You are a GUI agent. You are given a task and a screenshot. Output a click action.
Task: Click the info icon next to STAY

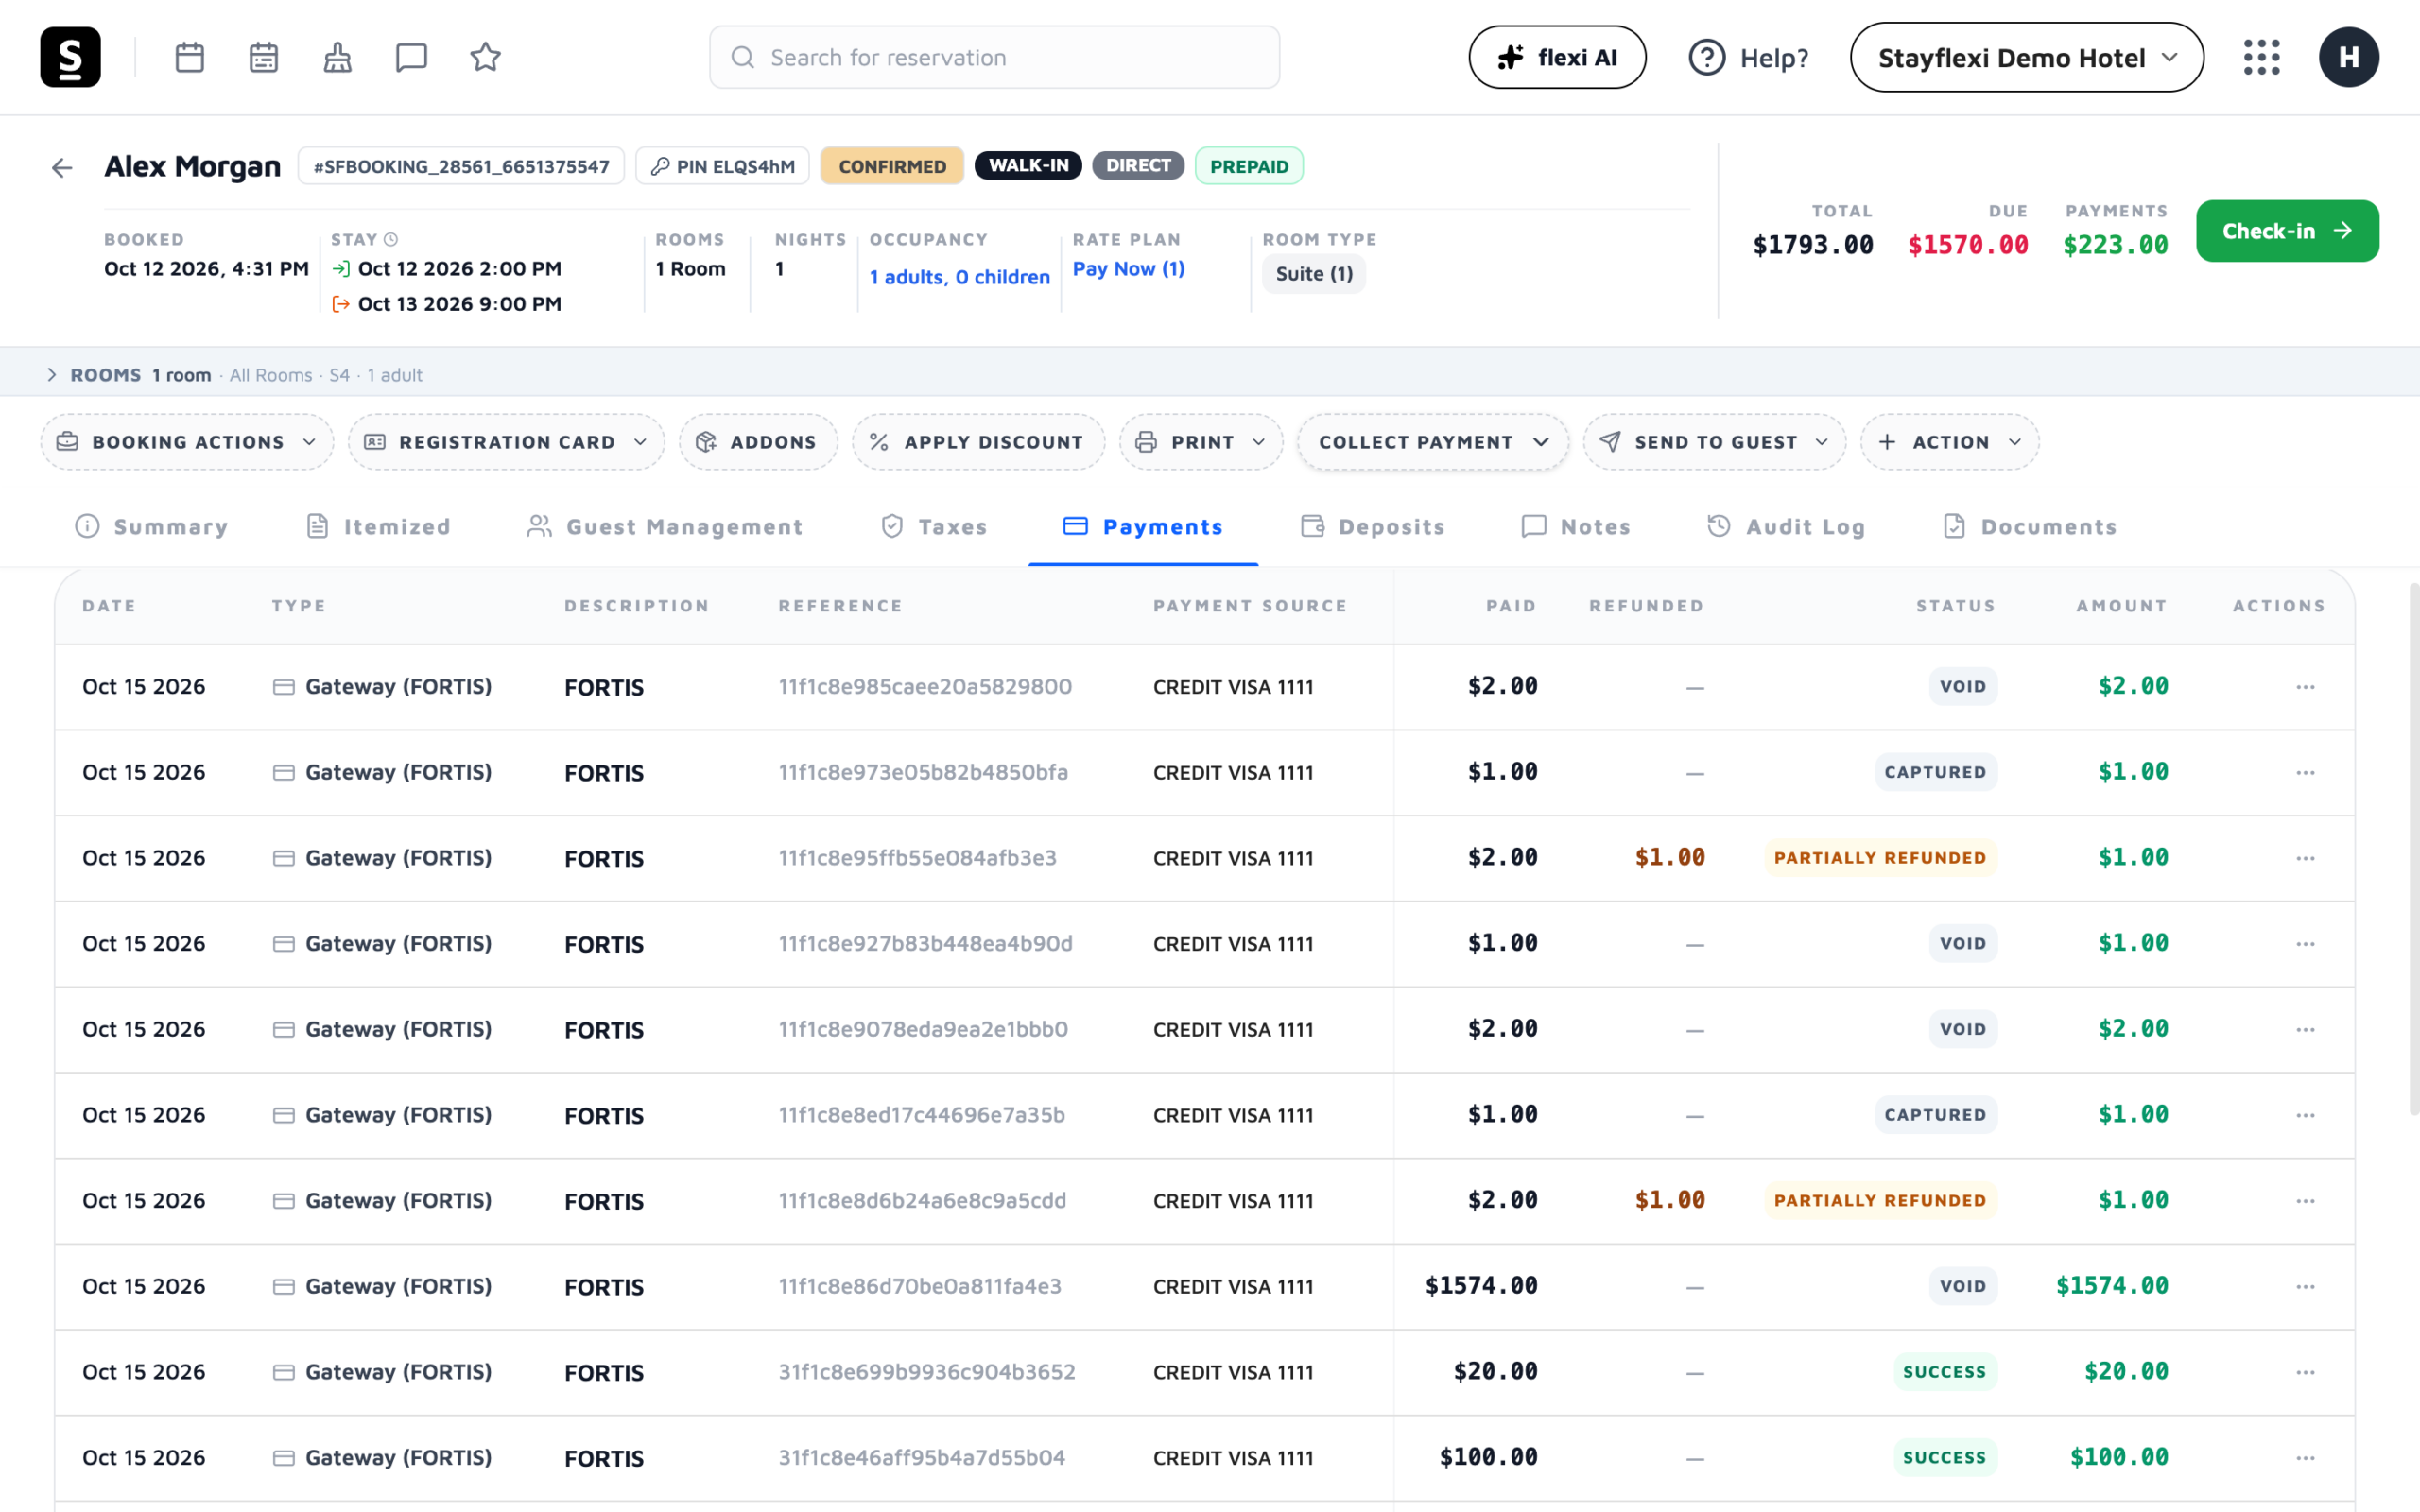pyautogui.click(x=392, y=240)
